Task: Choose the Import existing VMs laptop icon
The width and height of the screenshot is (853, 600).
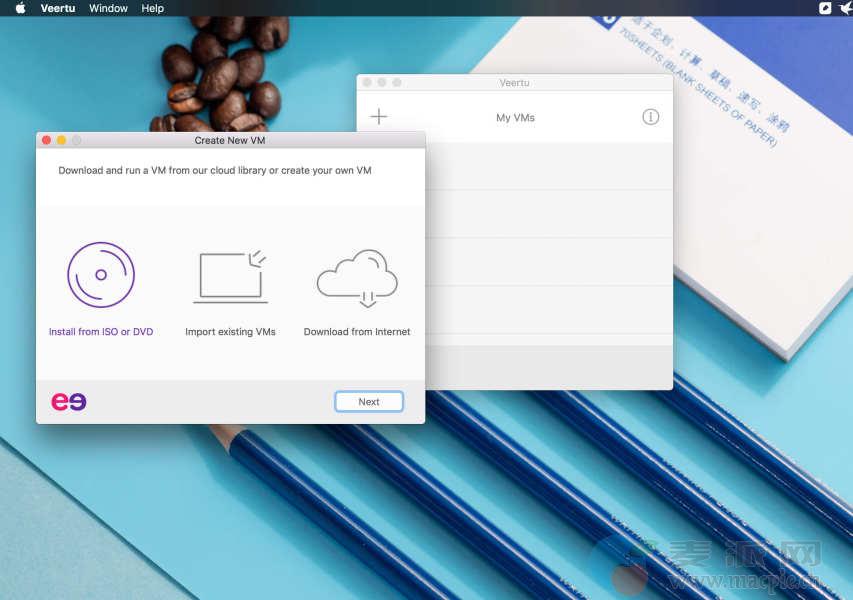Action: click(230, 276)
